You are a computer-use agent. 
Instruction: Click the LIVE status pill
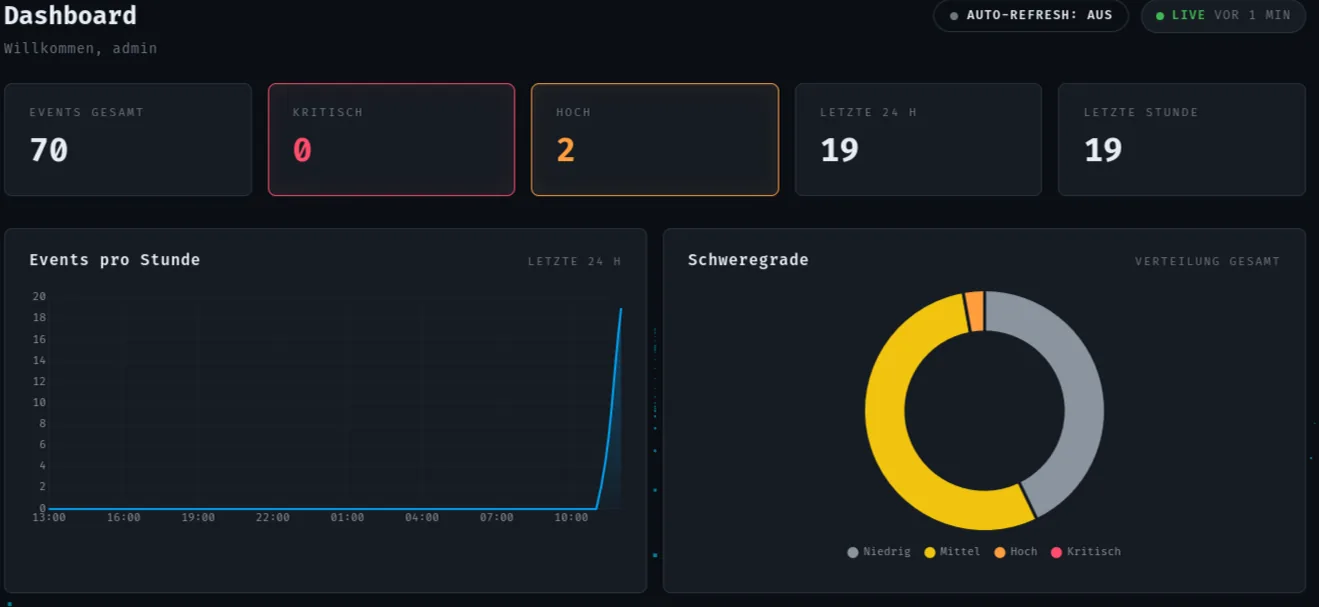point(1223,16)
